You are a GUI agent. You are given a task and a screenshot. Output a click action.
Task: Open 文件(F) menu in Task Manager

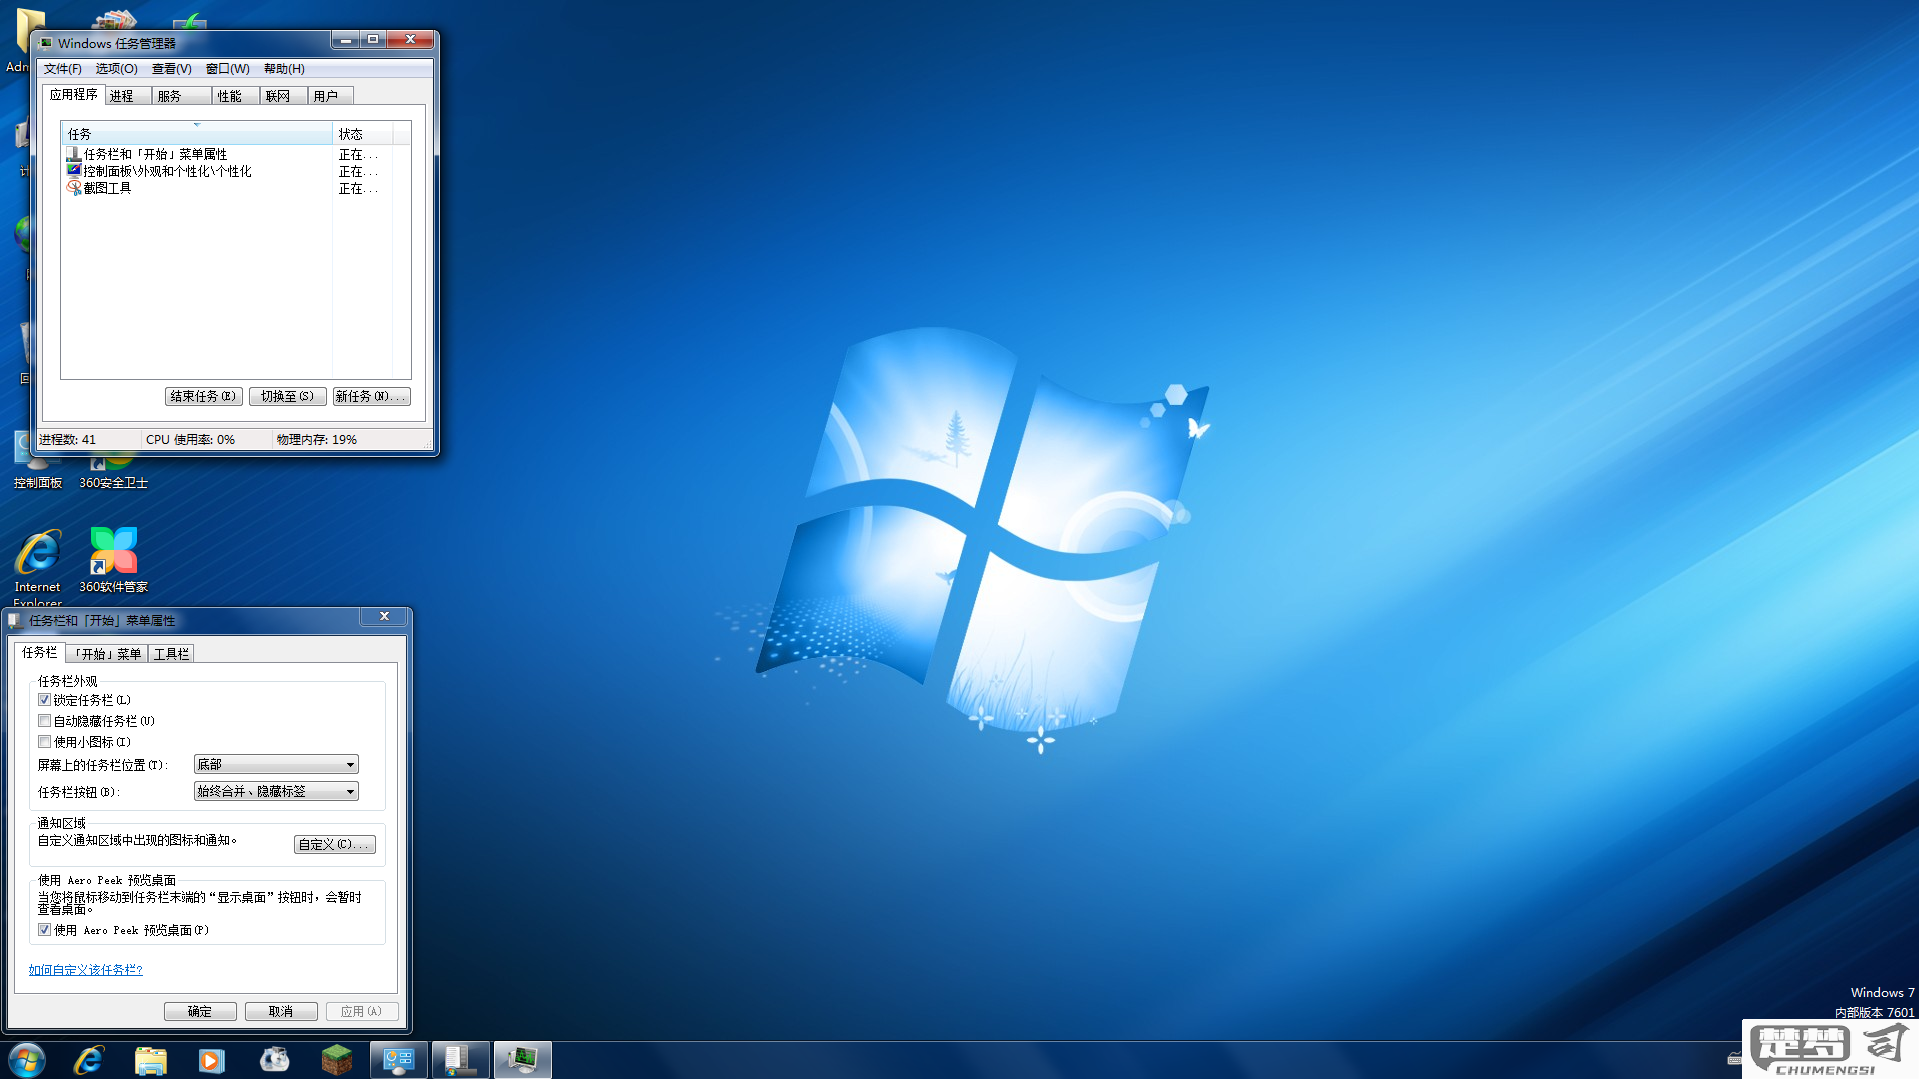tap(62, 69)
